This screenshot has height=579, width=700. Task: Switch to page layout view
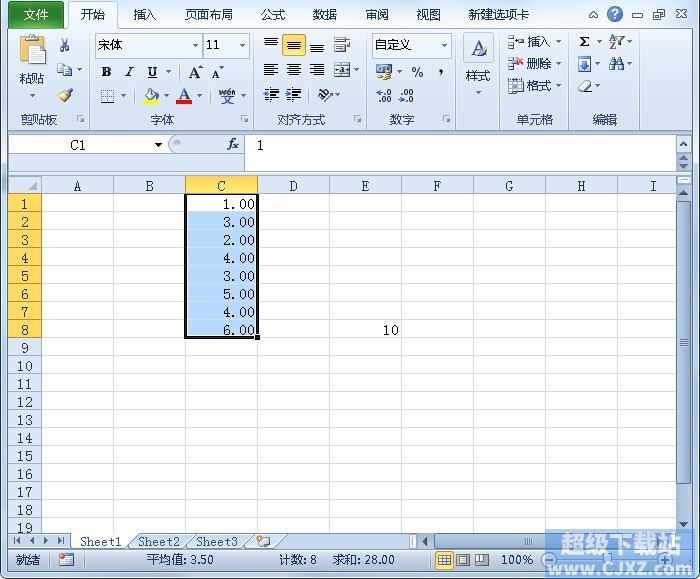coord(463,559)
